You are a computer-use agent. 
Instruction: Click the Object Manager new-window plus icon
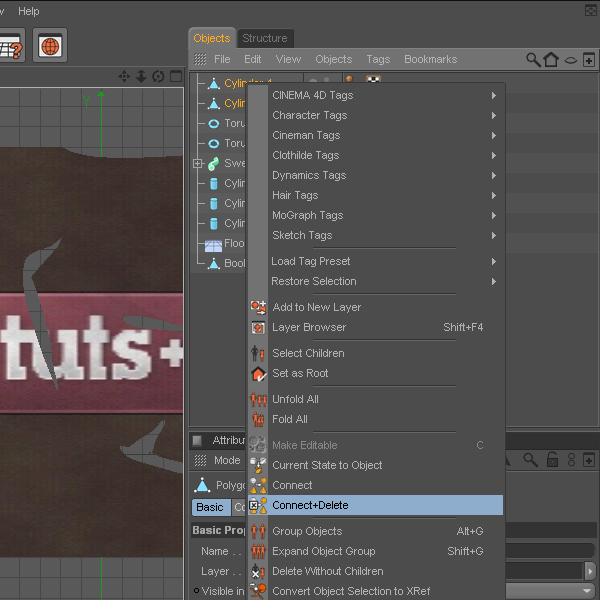click(x=589, y=60)
